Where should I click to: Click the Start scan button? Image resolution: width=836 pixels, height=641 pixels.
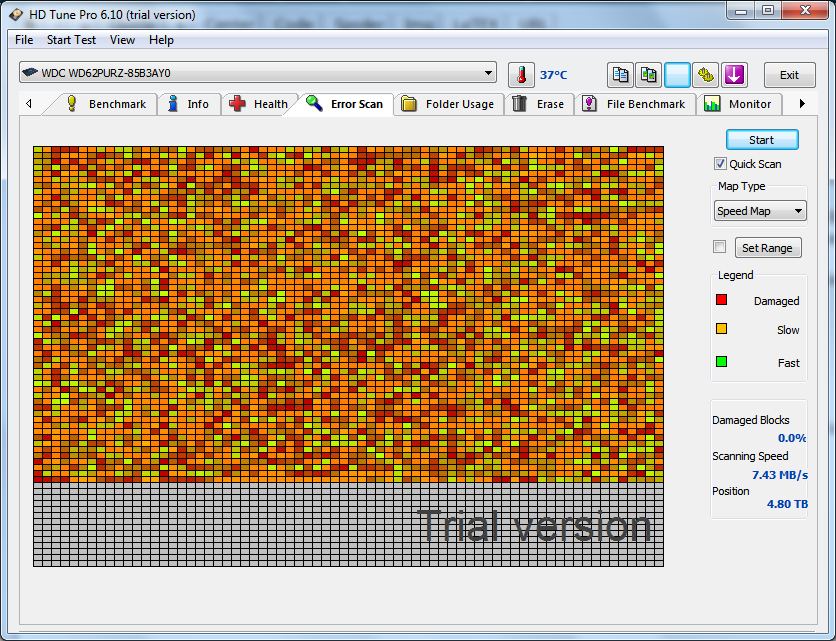(x=762, y=140)
